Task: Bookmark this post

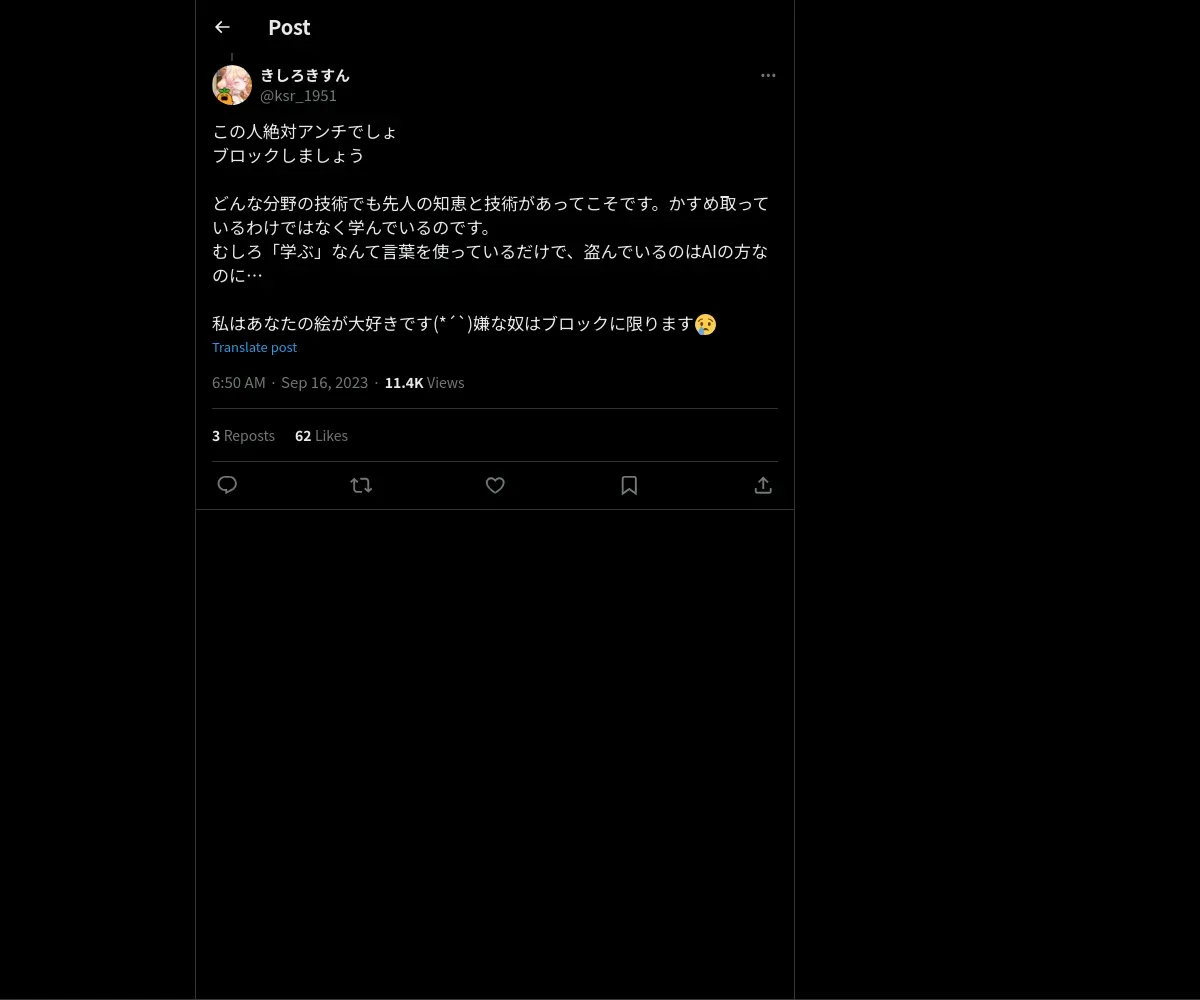Action: 629,485
